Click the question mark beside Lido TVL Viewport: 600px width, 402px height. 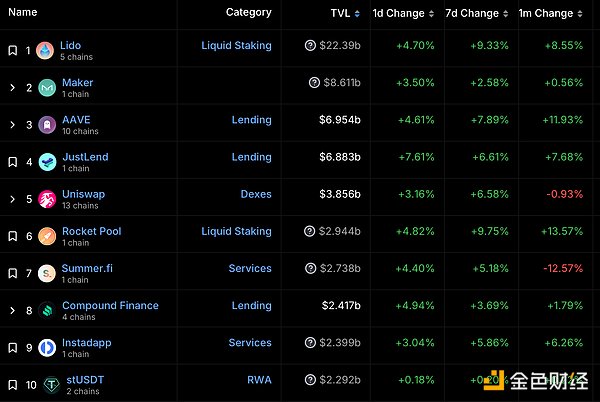click(314, 46)
